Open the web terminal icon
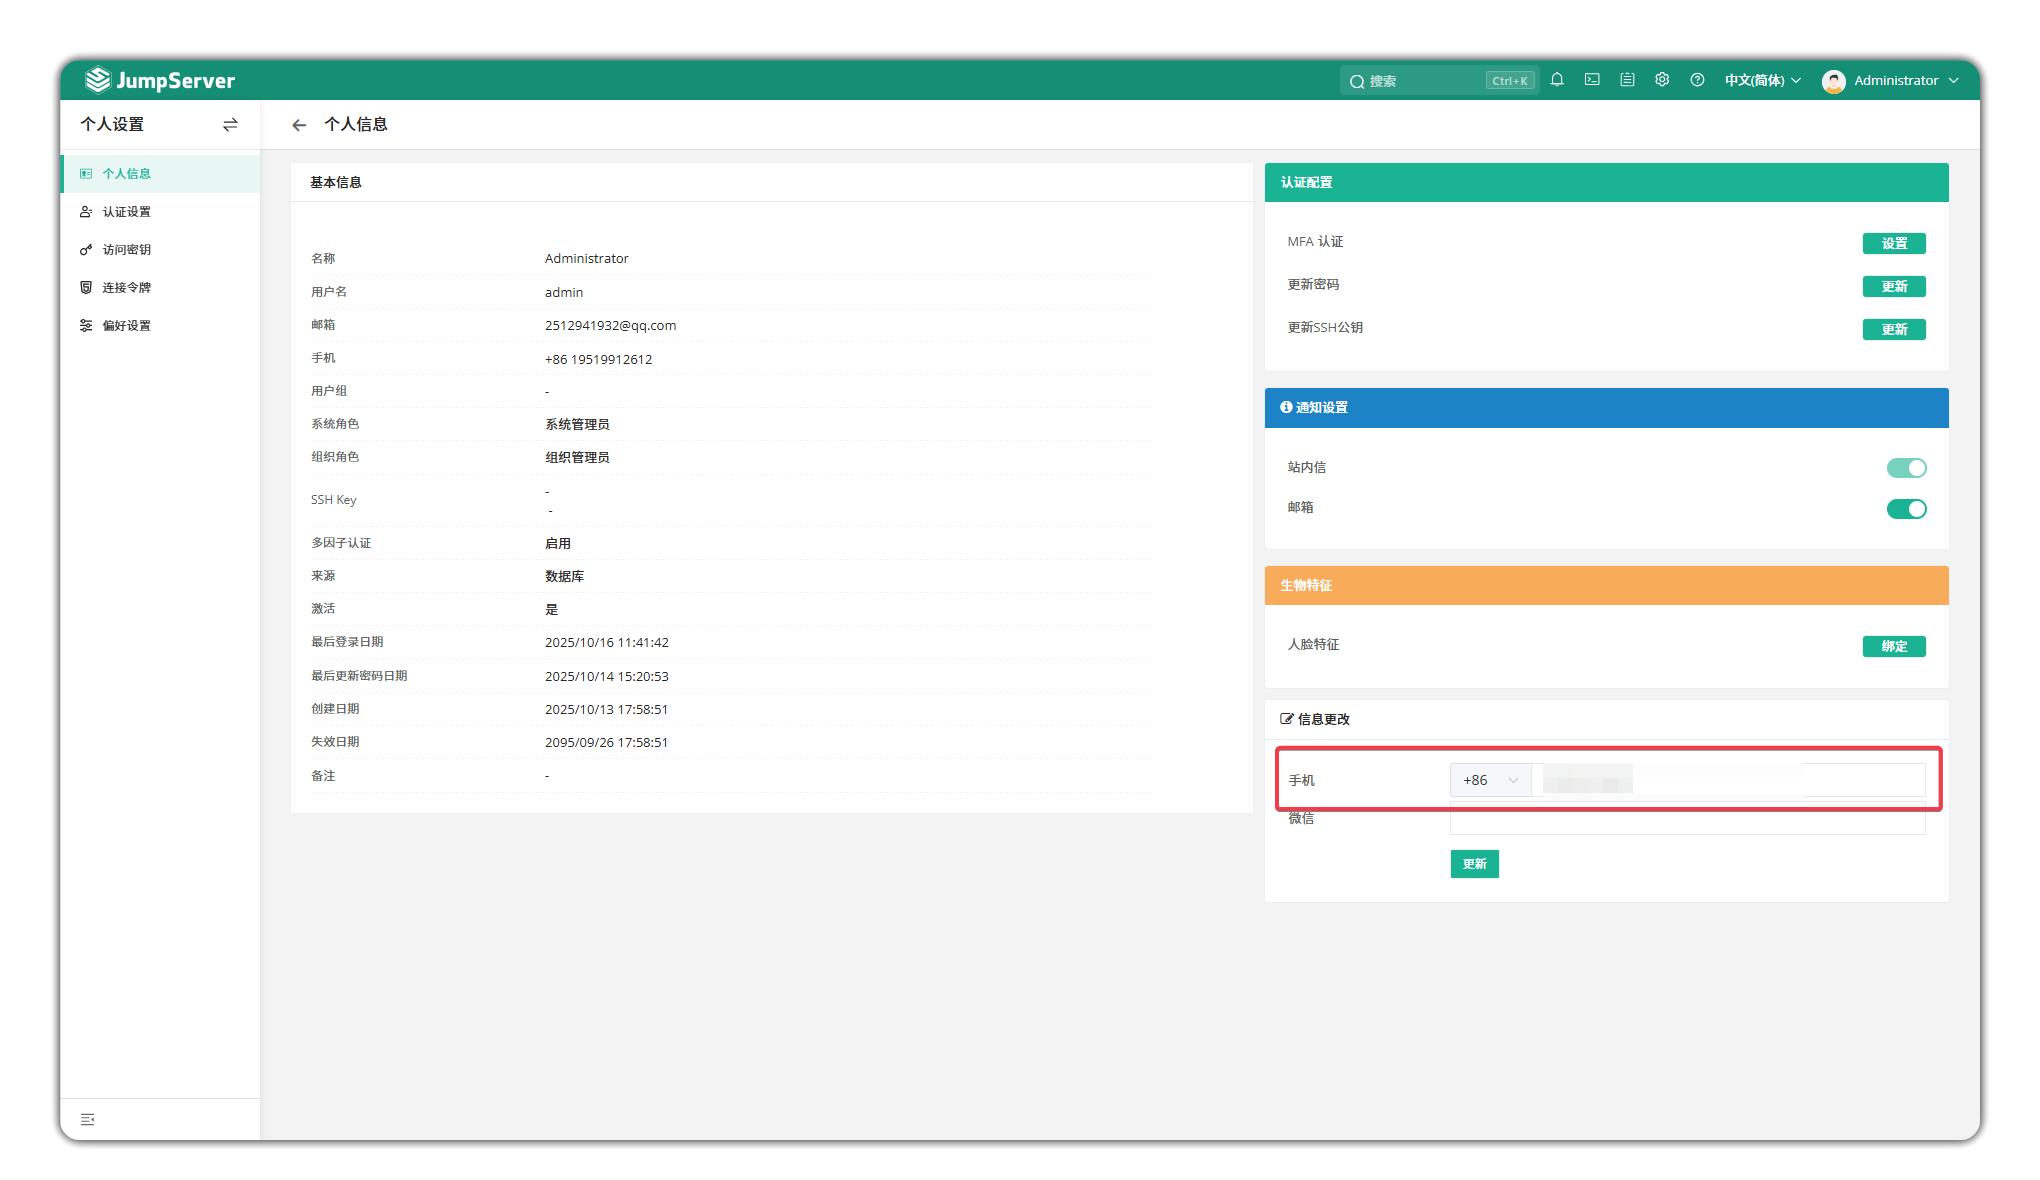Image resolution: width=2040 pixels, height=1180 pixels. 1592,80
